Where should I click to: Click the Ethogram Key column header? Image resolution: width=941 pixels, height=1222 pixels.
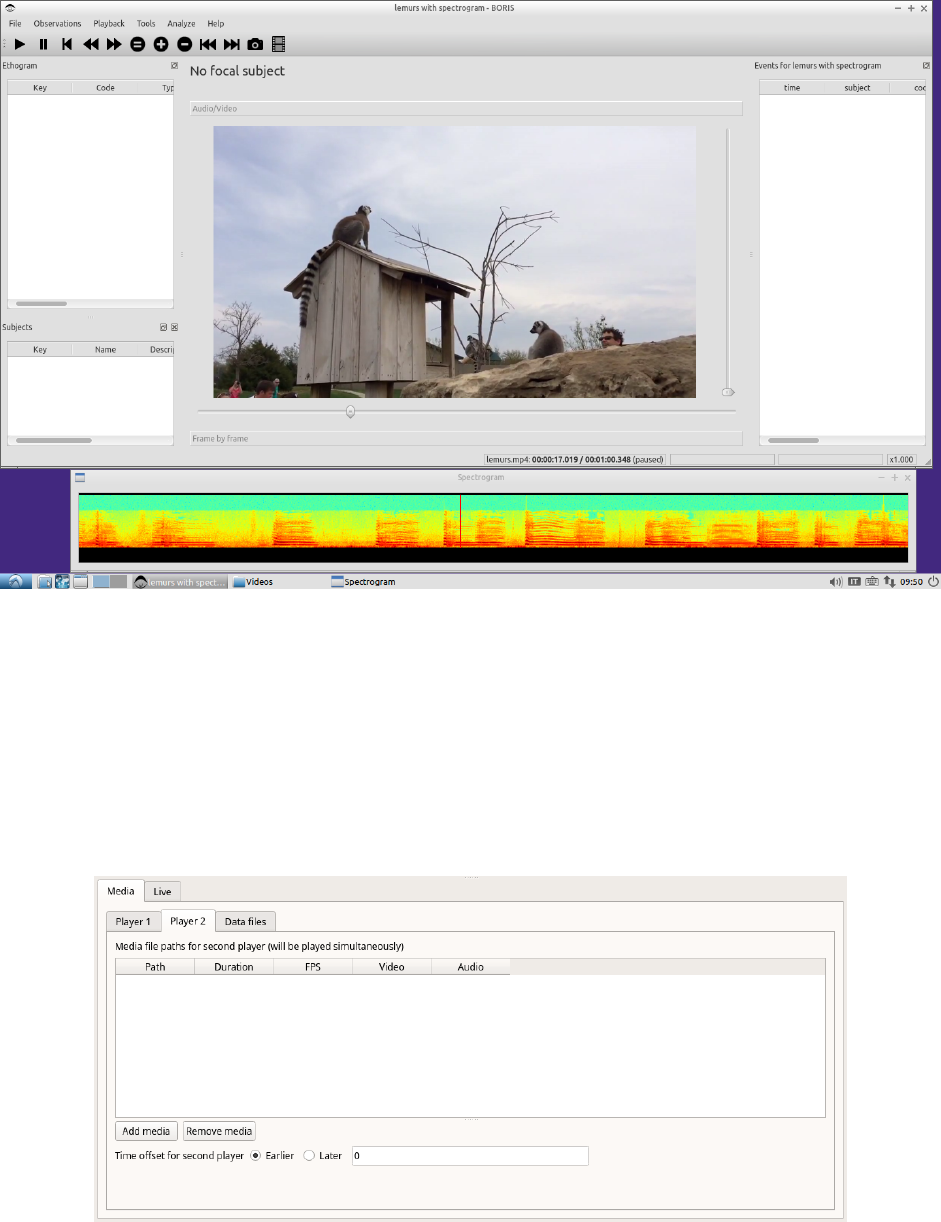tap(40, 88)
